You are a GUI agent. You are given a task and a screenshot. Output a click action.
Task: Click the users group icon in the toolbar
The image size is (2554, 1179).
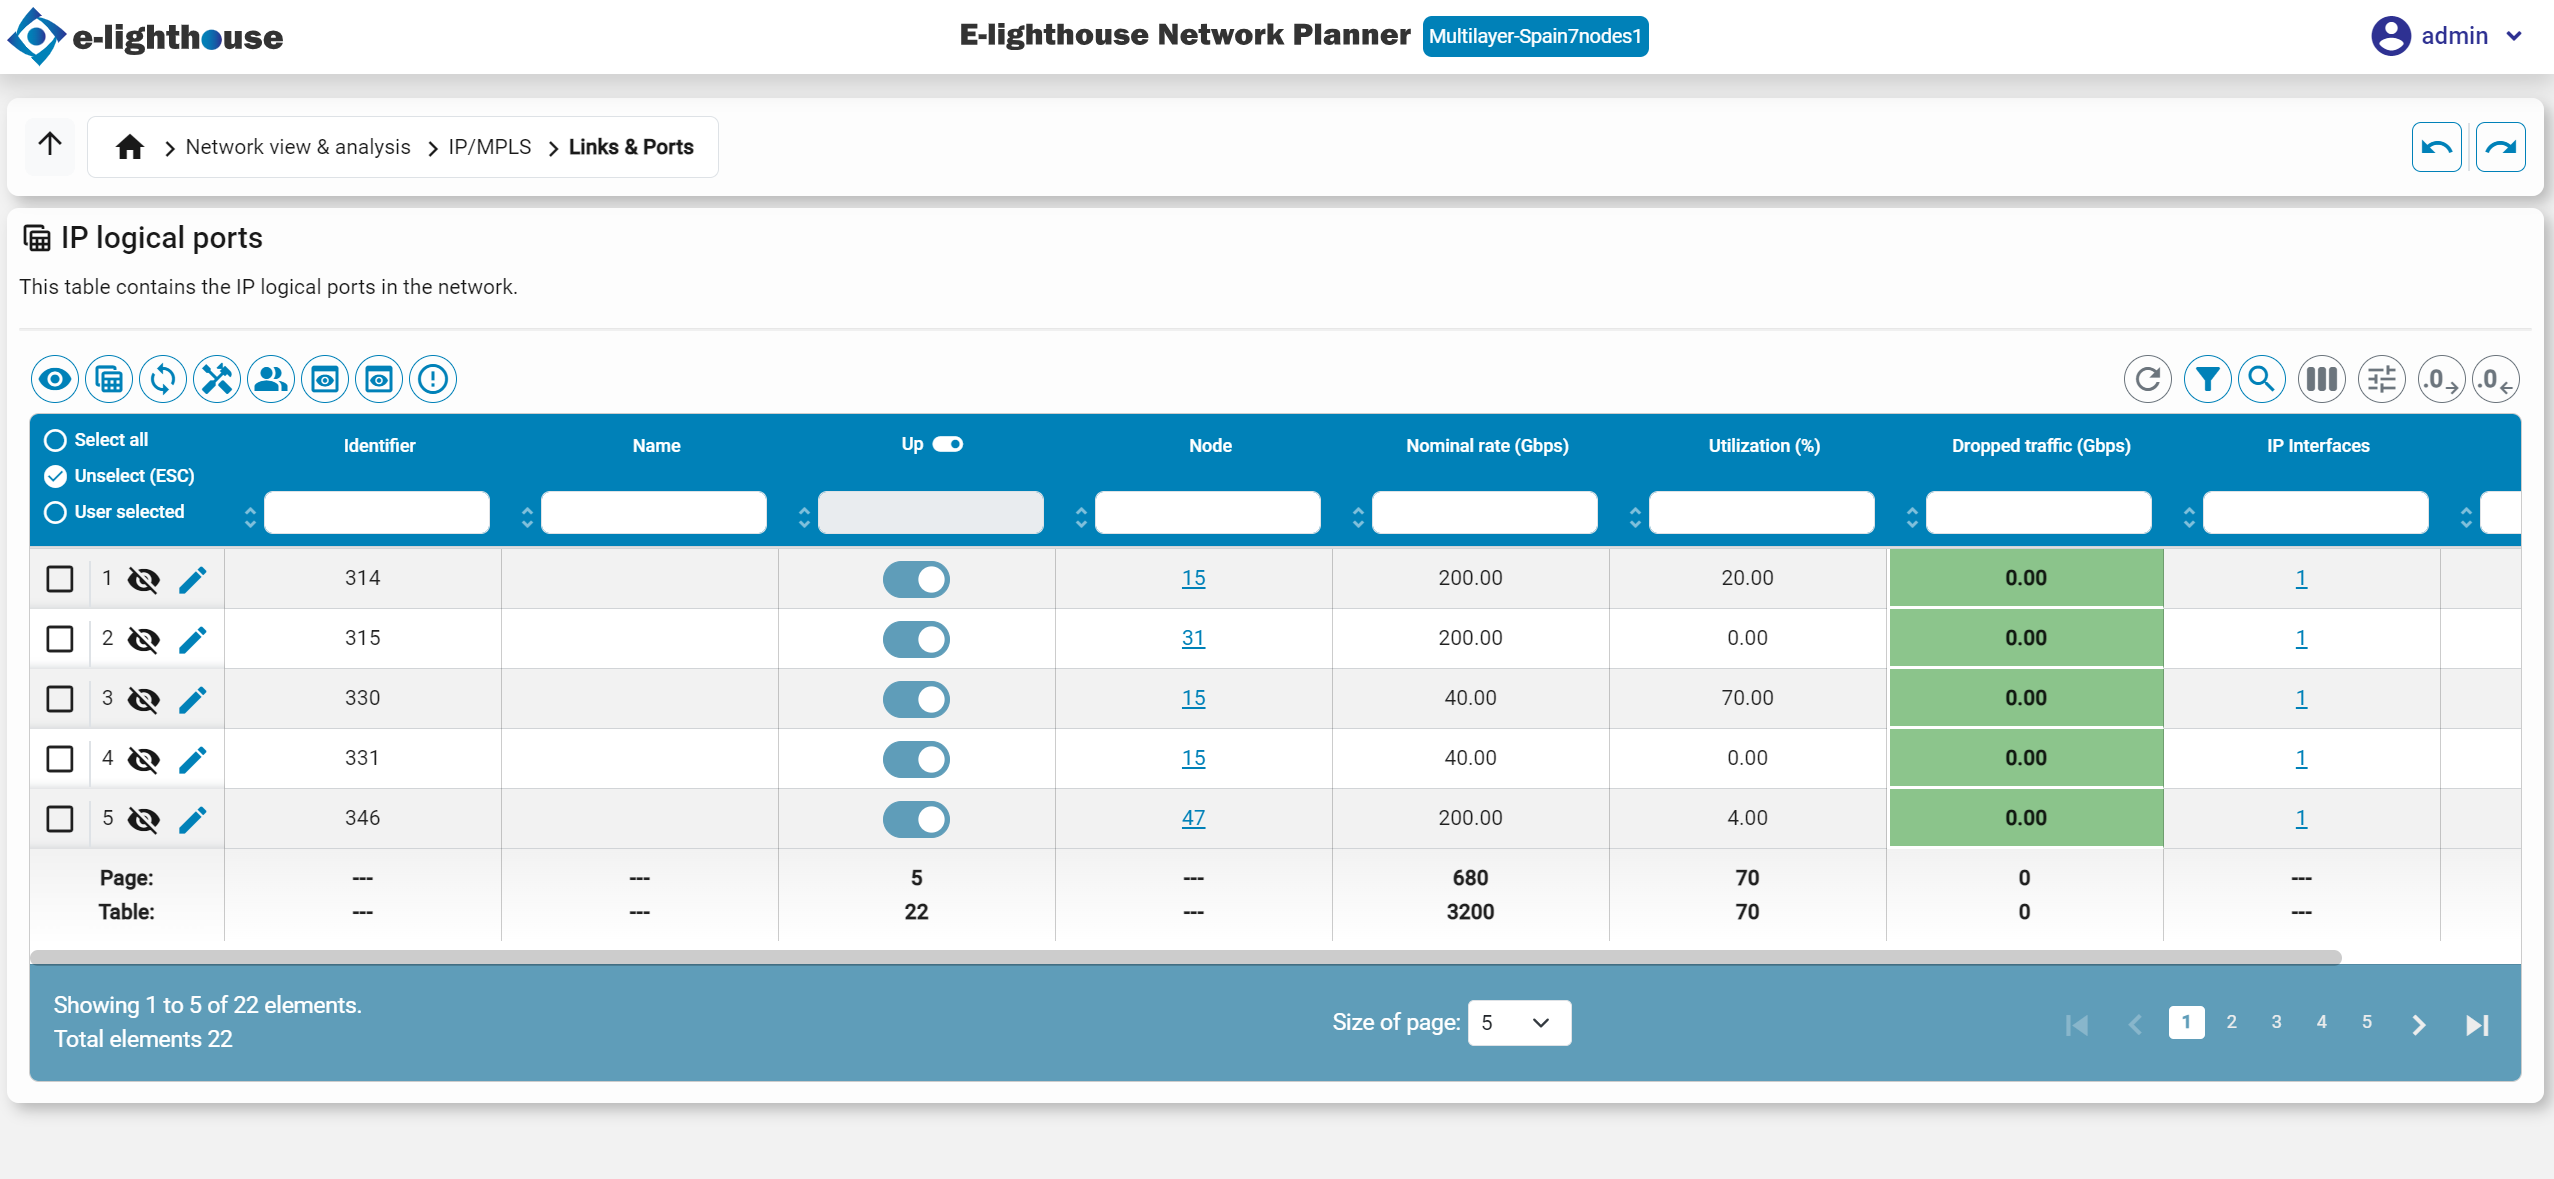click(270, 379)
